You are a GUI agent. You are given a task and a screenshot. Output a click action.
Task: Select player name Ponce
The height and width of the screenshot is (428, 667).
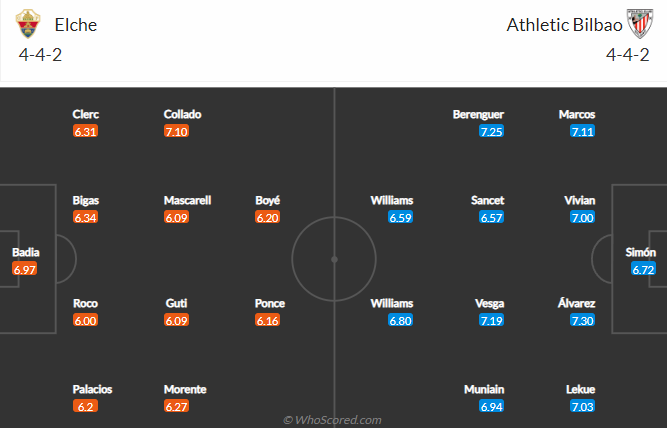click(x=270, y=303)
